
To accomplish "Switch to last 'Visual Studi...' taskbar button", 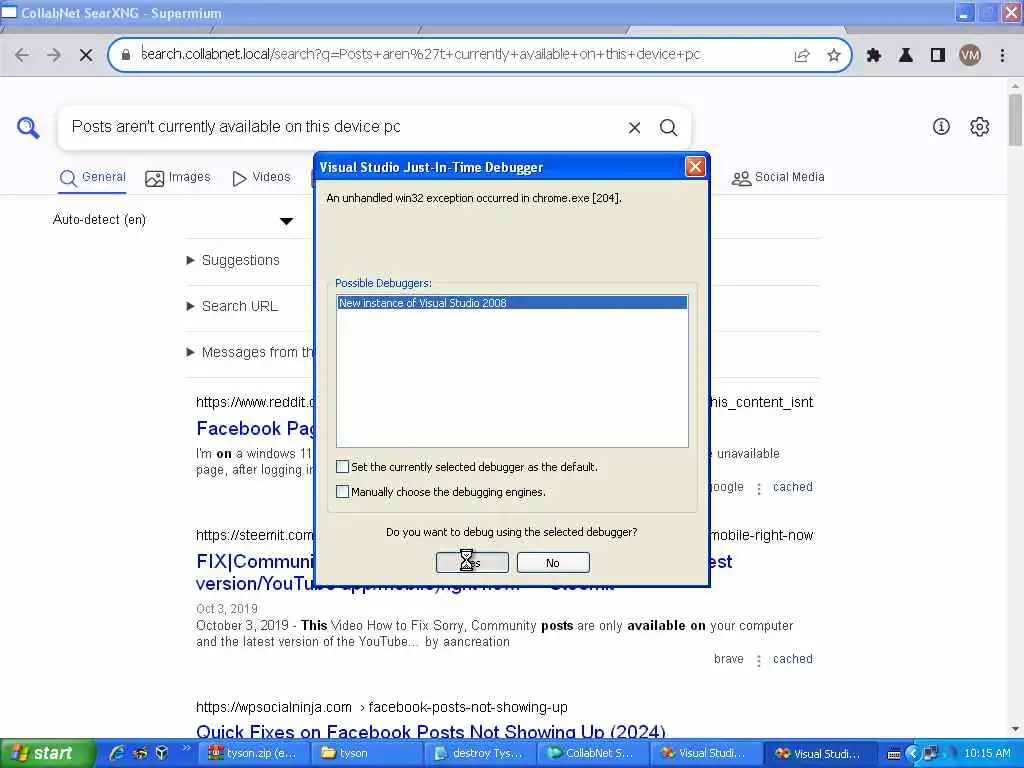I will [x=822, y=753].
